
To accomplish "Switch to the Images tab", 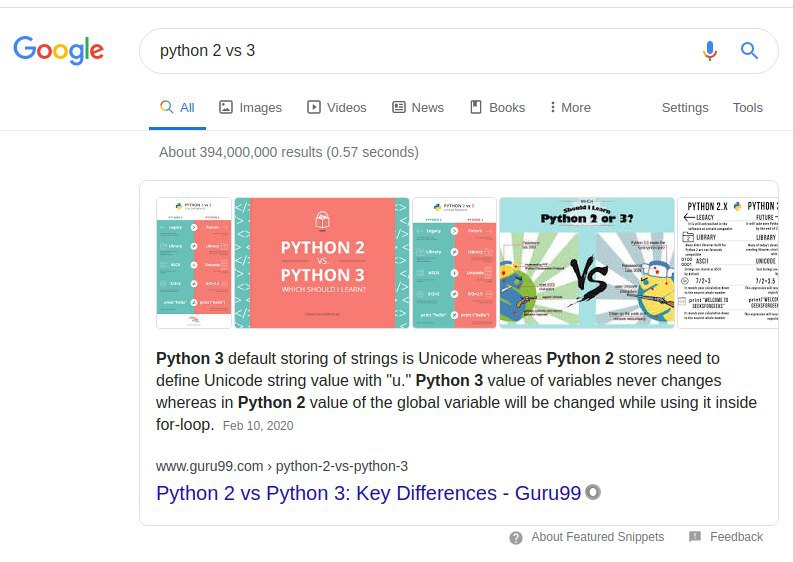I will (x=250, y=107).
